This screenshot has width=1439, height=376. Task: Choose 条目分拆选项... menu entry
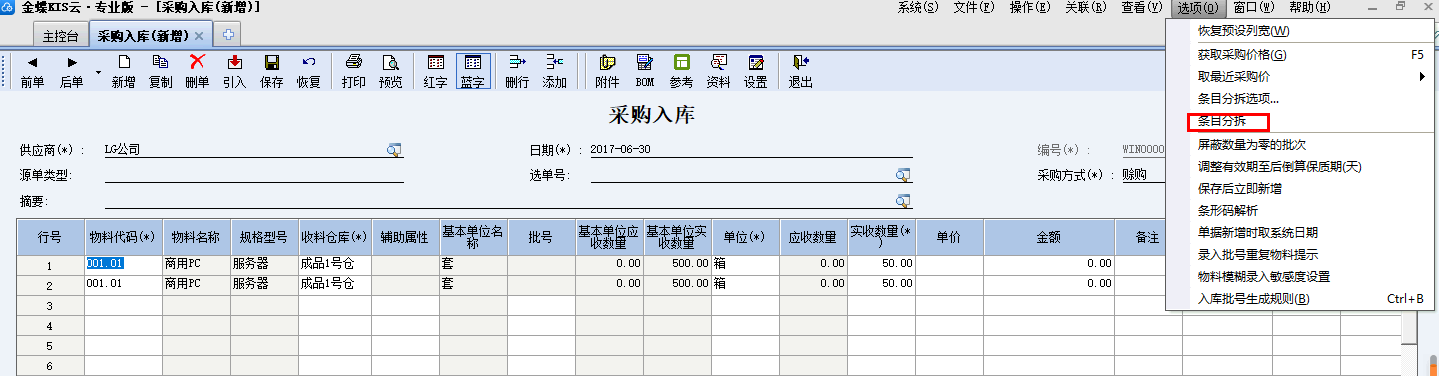[x=1301, y=99]
